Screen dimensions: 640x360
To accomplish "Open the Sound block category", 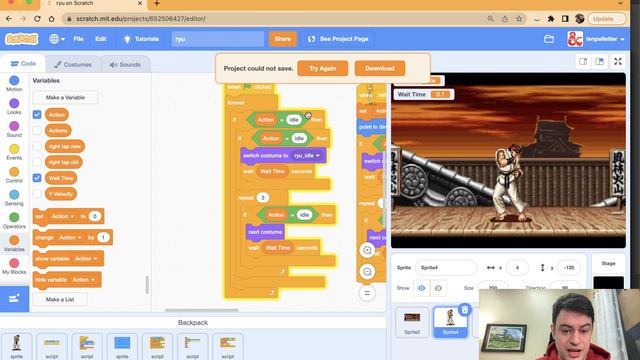I will [14, 129].
